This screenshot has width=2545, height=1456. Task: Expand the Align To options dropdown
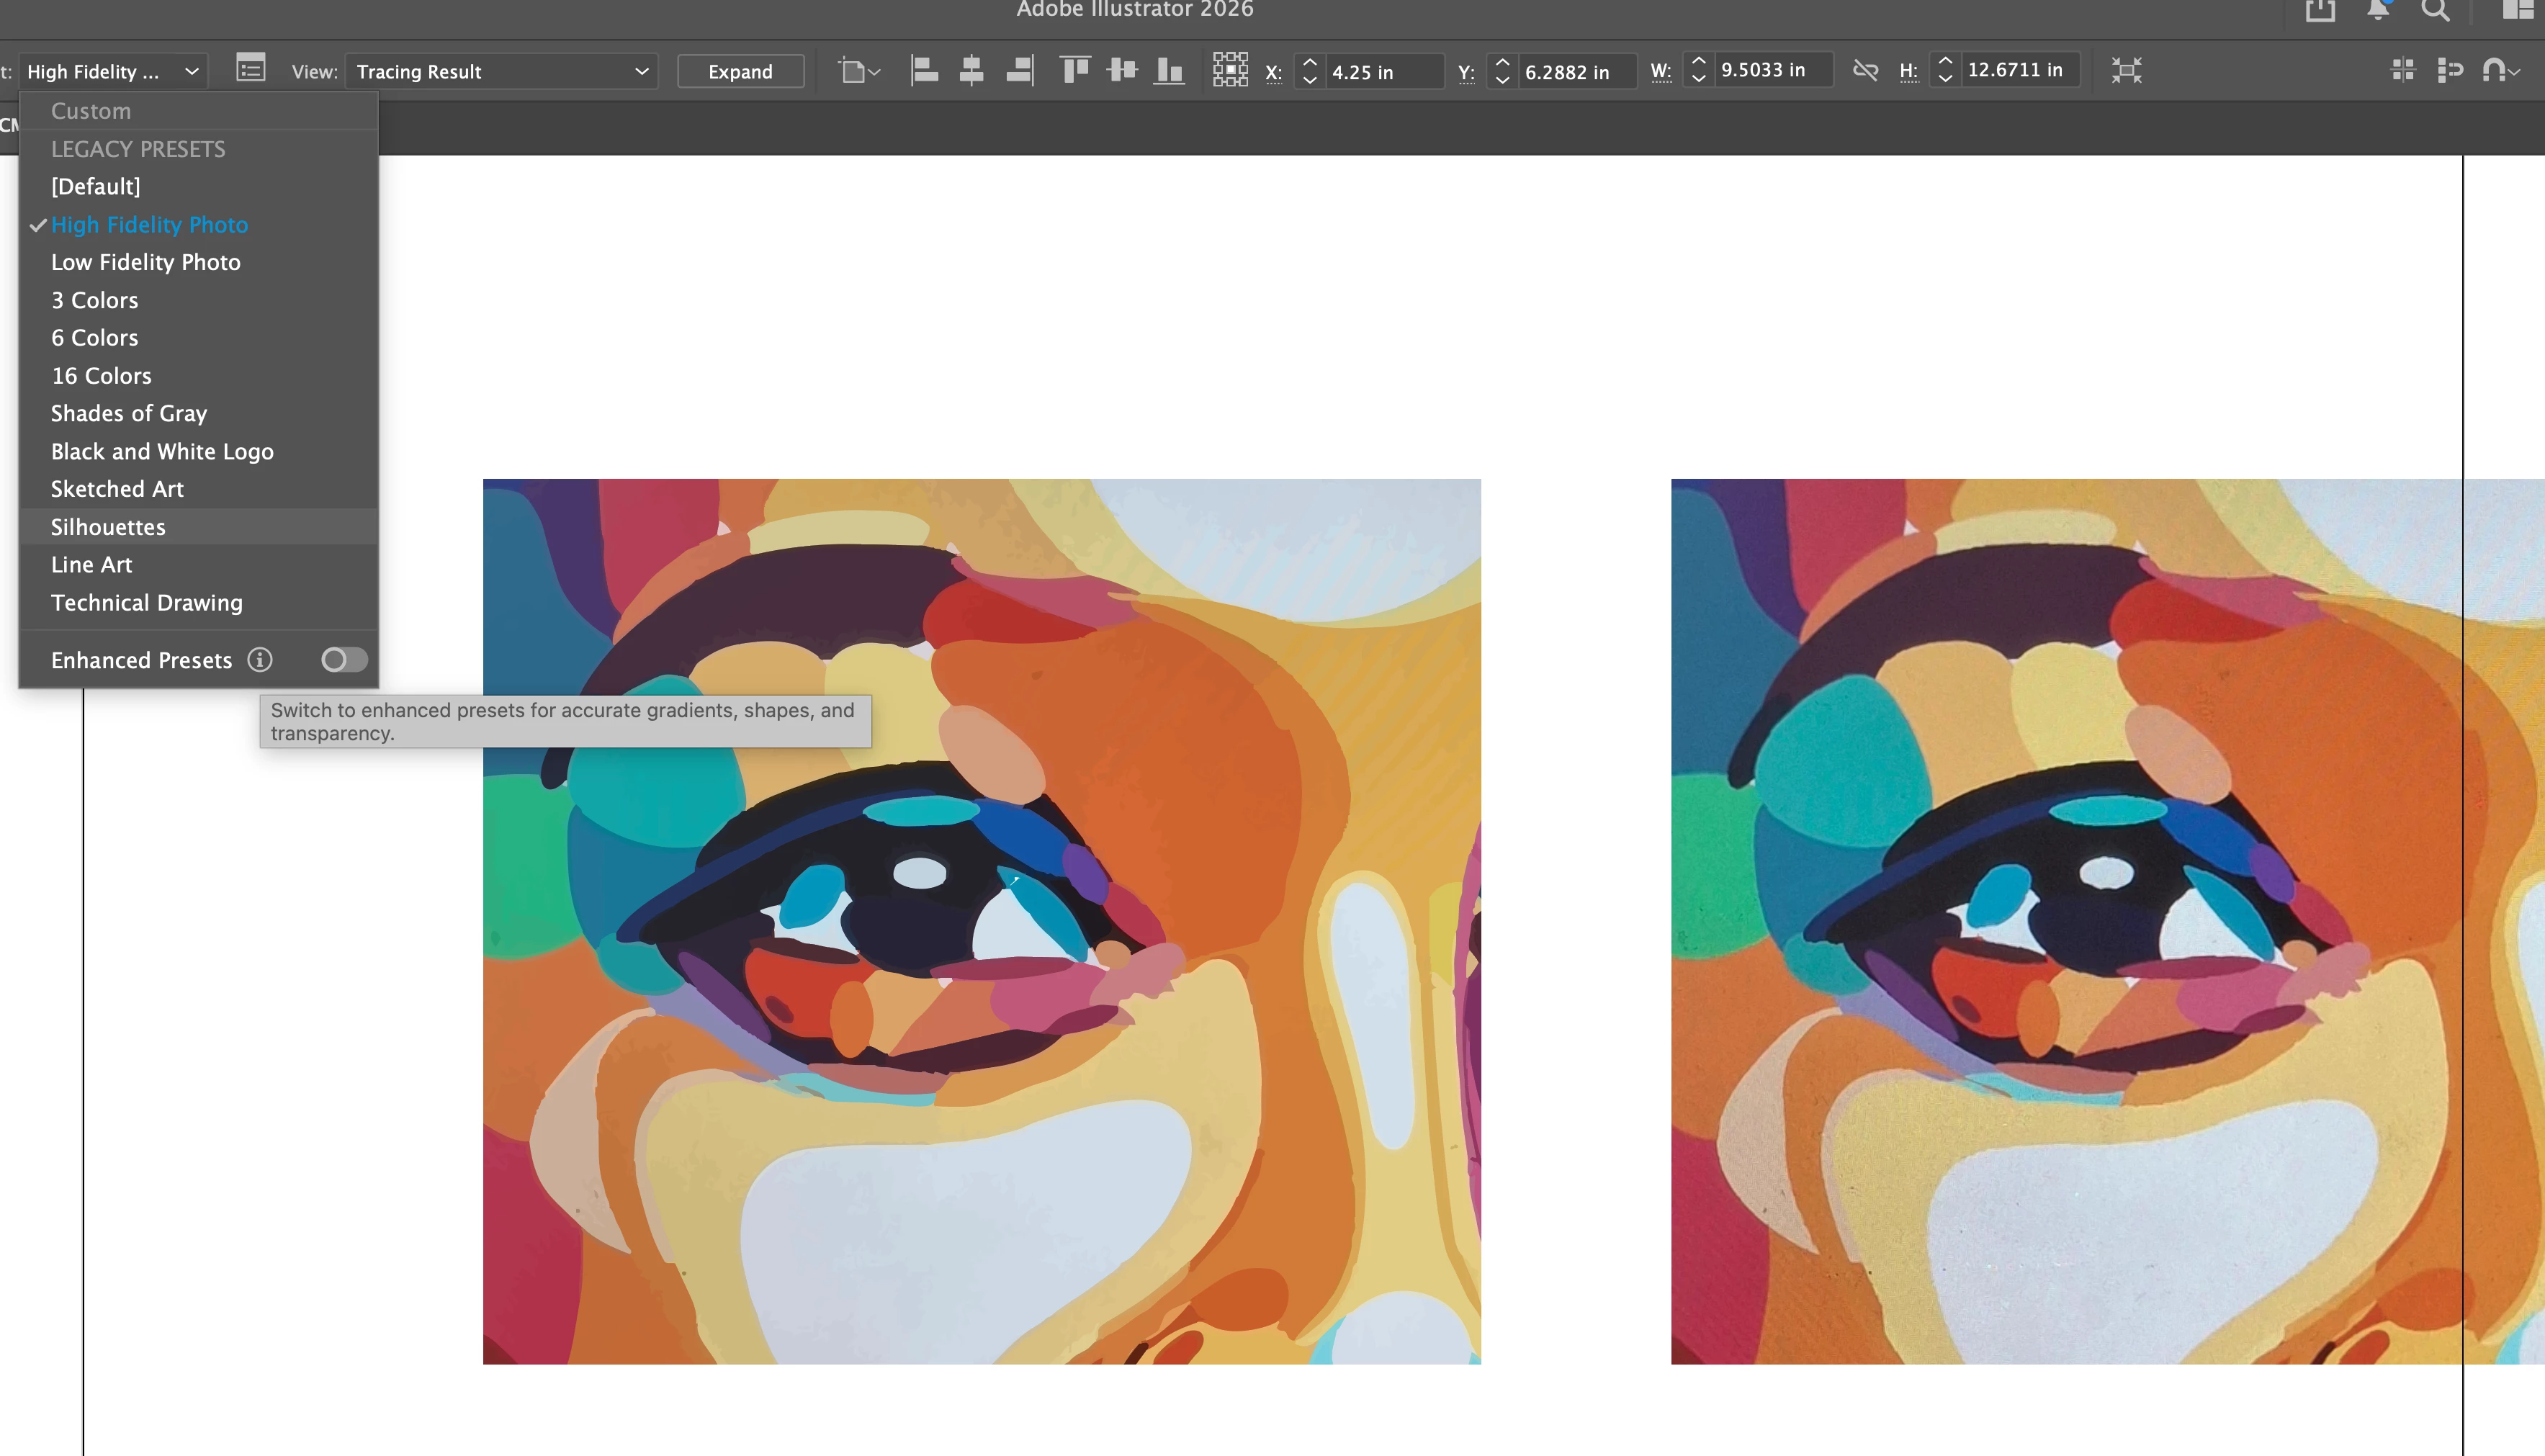click(859, 71)
